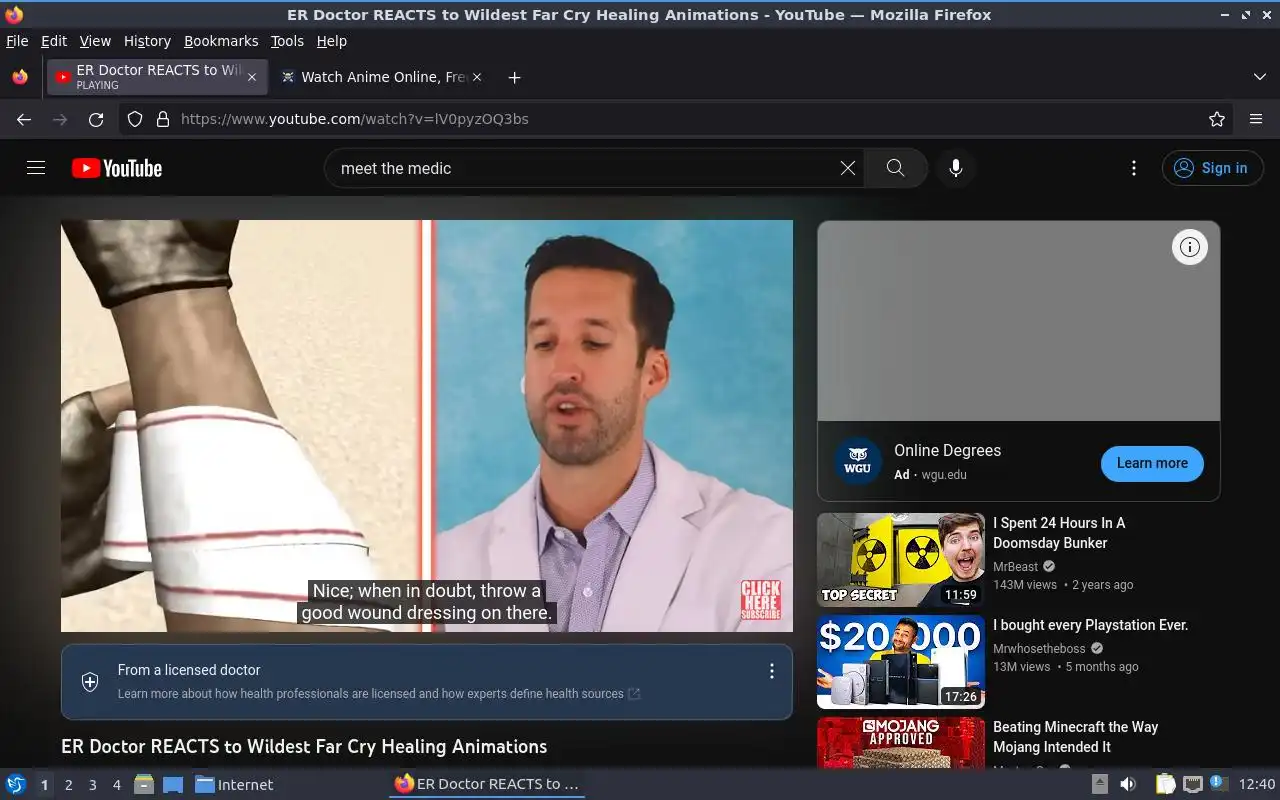Go to the YouTube home logo
Image resolution: width=1280 pixels, height=800 pixels.
[117, 168]
